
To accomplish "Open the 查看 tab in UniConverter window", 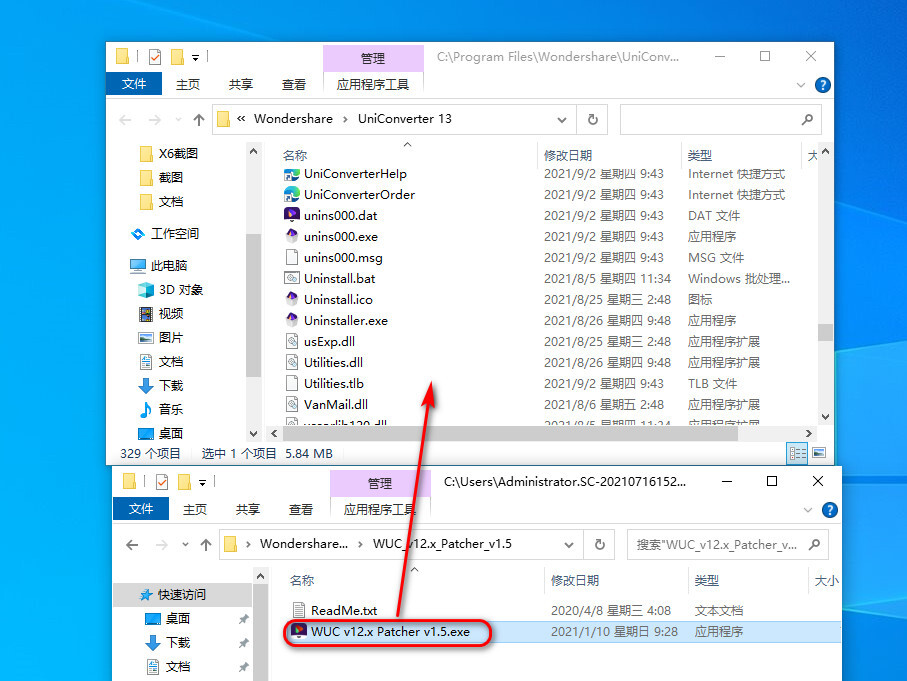I will [294, 85].
